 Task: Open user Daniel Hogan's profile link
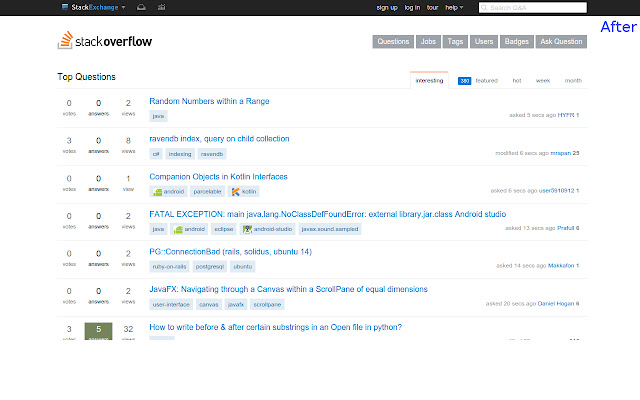click(556, 304)
